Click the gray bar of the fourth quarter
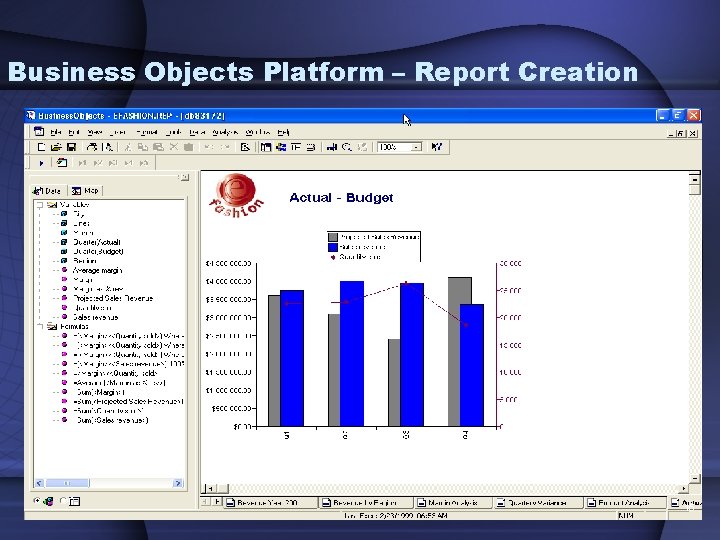Screen dimensions: 720x540 click(460, 291)
